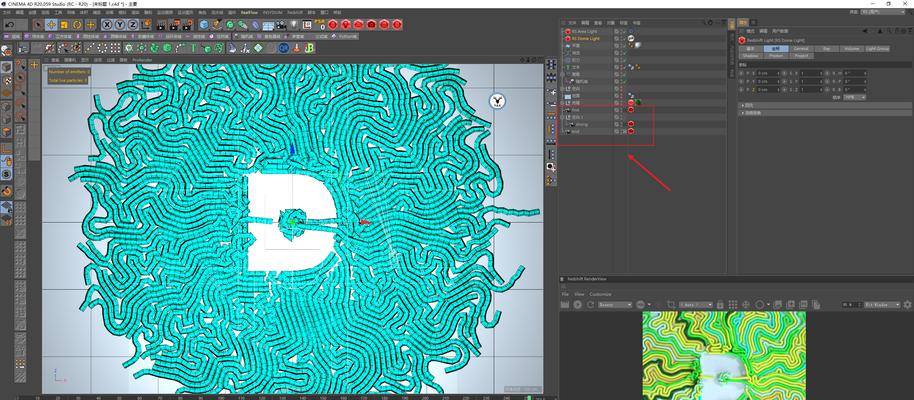Toggle the Y axis lock
Image resolution: width=914 pixels, height=400 pixels.
(120, 24)
